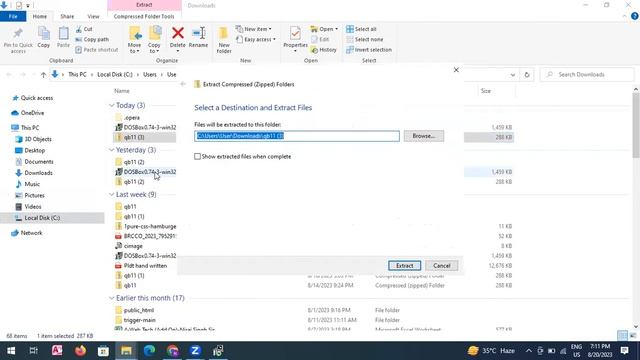Screen dimensions: 640x360
Task: Click the Extract button in dialog
Action: click(x=404, y=266)
